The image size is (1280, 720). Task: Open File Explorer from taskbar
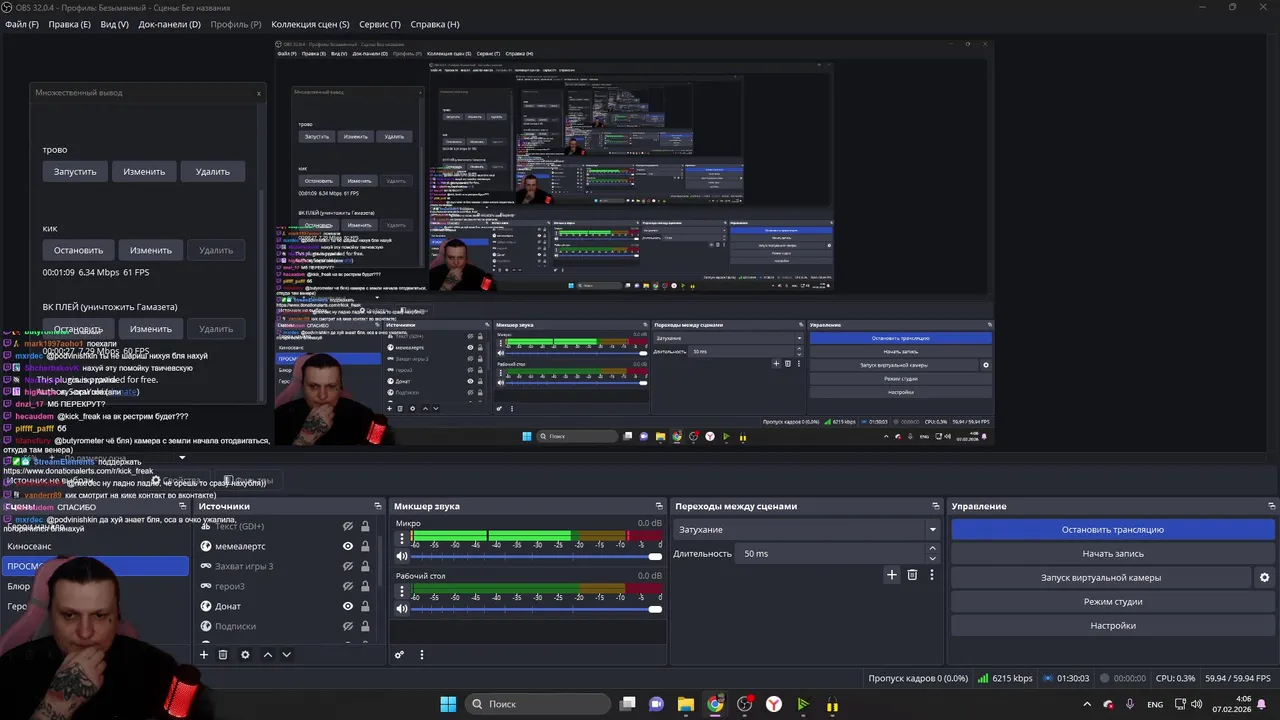685,704
